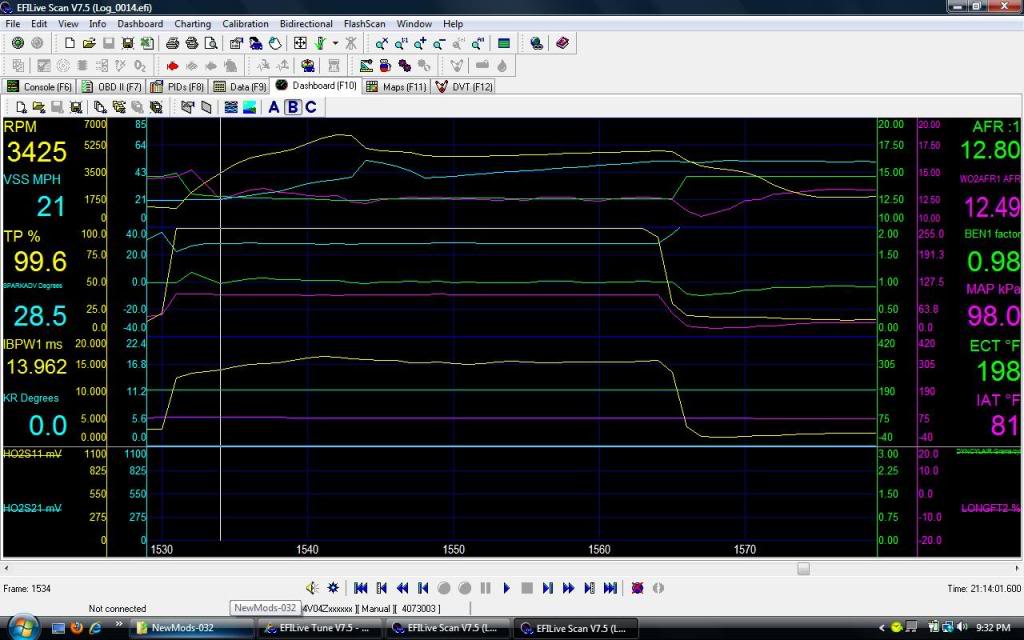
Task: Switch to the DVT (F12) tab
Action: [464, 86]
